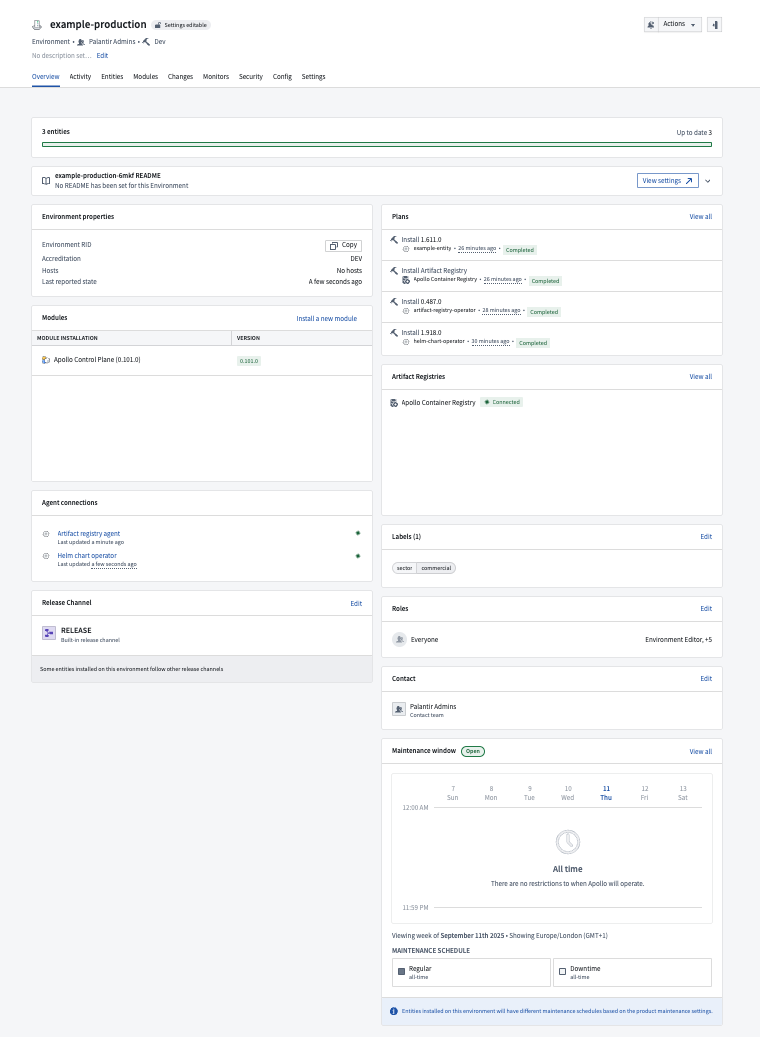Click the info icon in maintenance notice
This screenshot has width=760, height=1037.
click(394, 1011)
